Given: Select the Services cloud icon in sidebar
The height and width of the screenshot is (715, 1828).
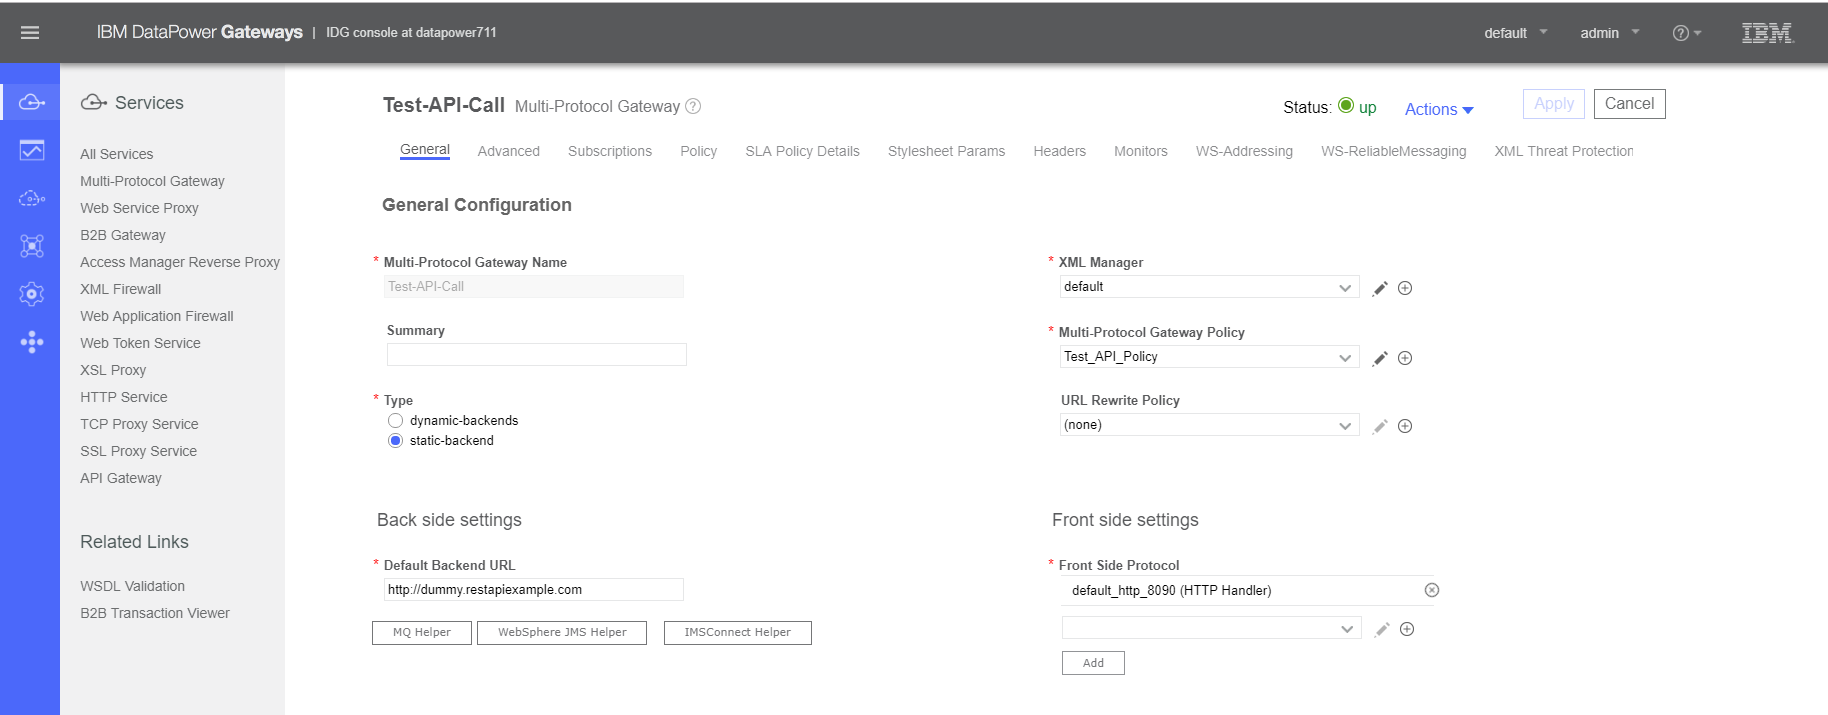Looking at the screenshot, I should pos(32,102).
